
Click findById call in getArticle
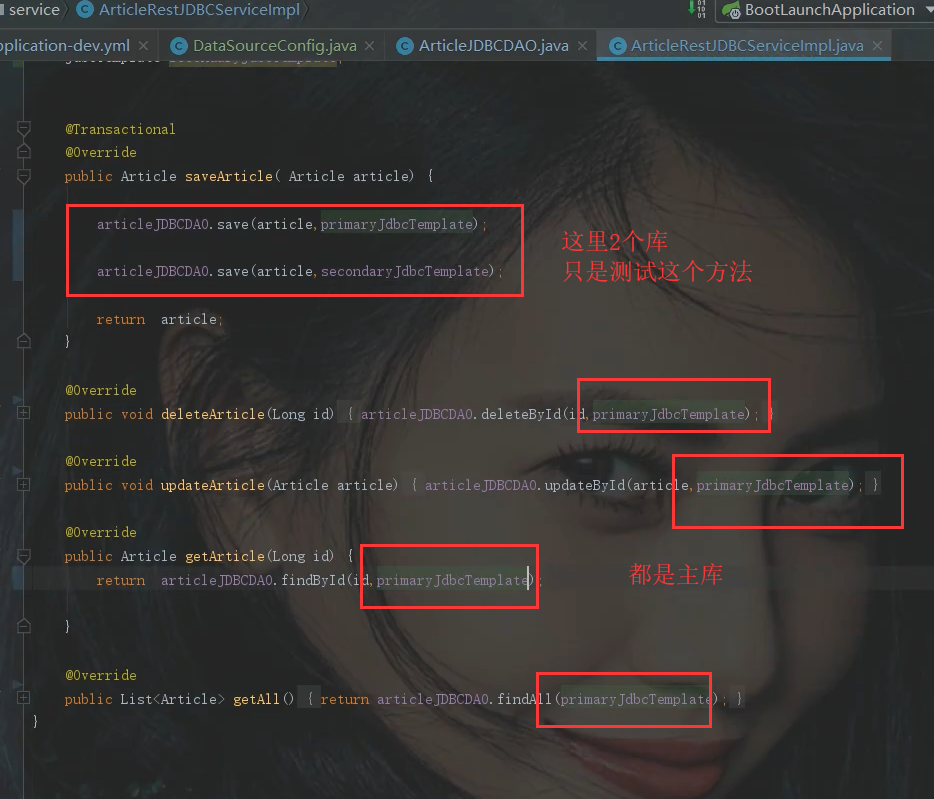point(313,580)
